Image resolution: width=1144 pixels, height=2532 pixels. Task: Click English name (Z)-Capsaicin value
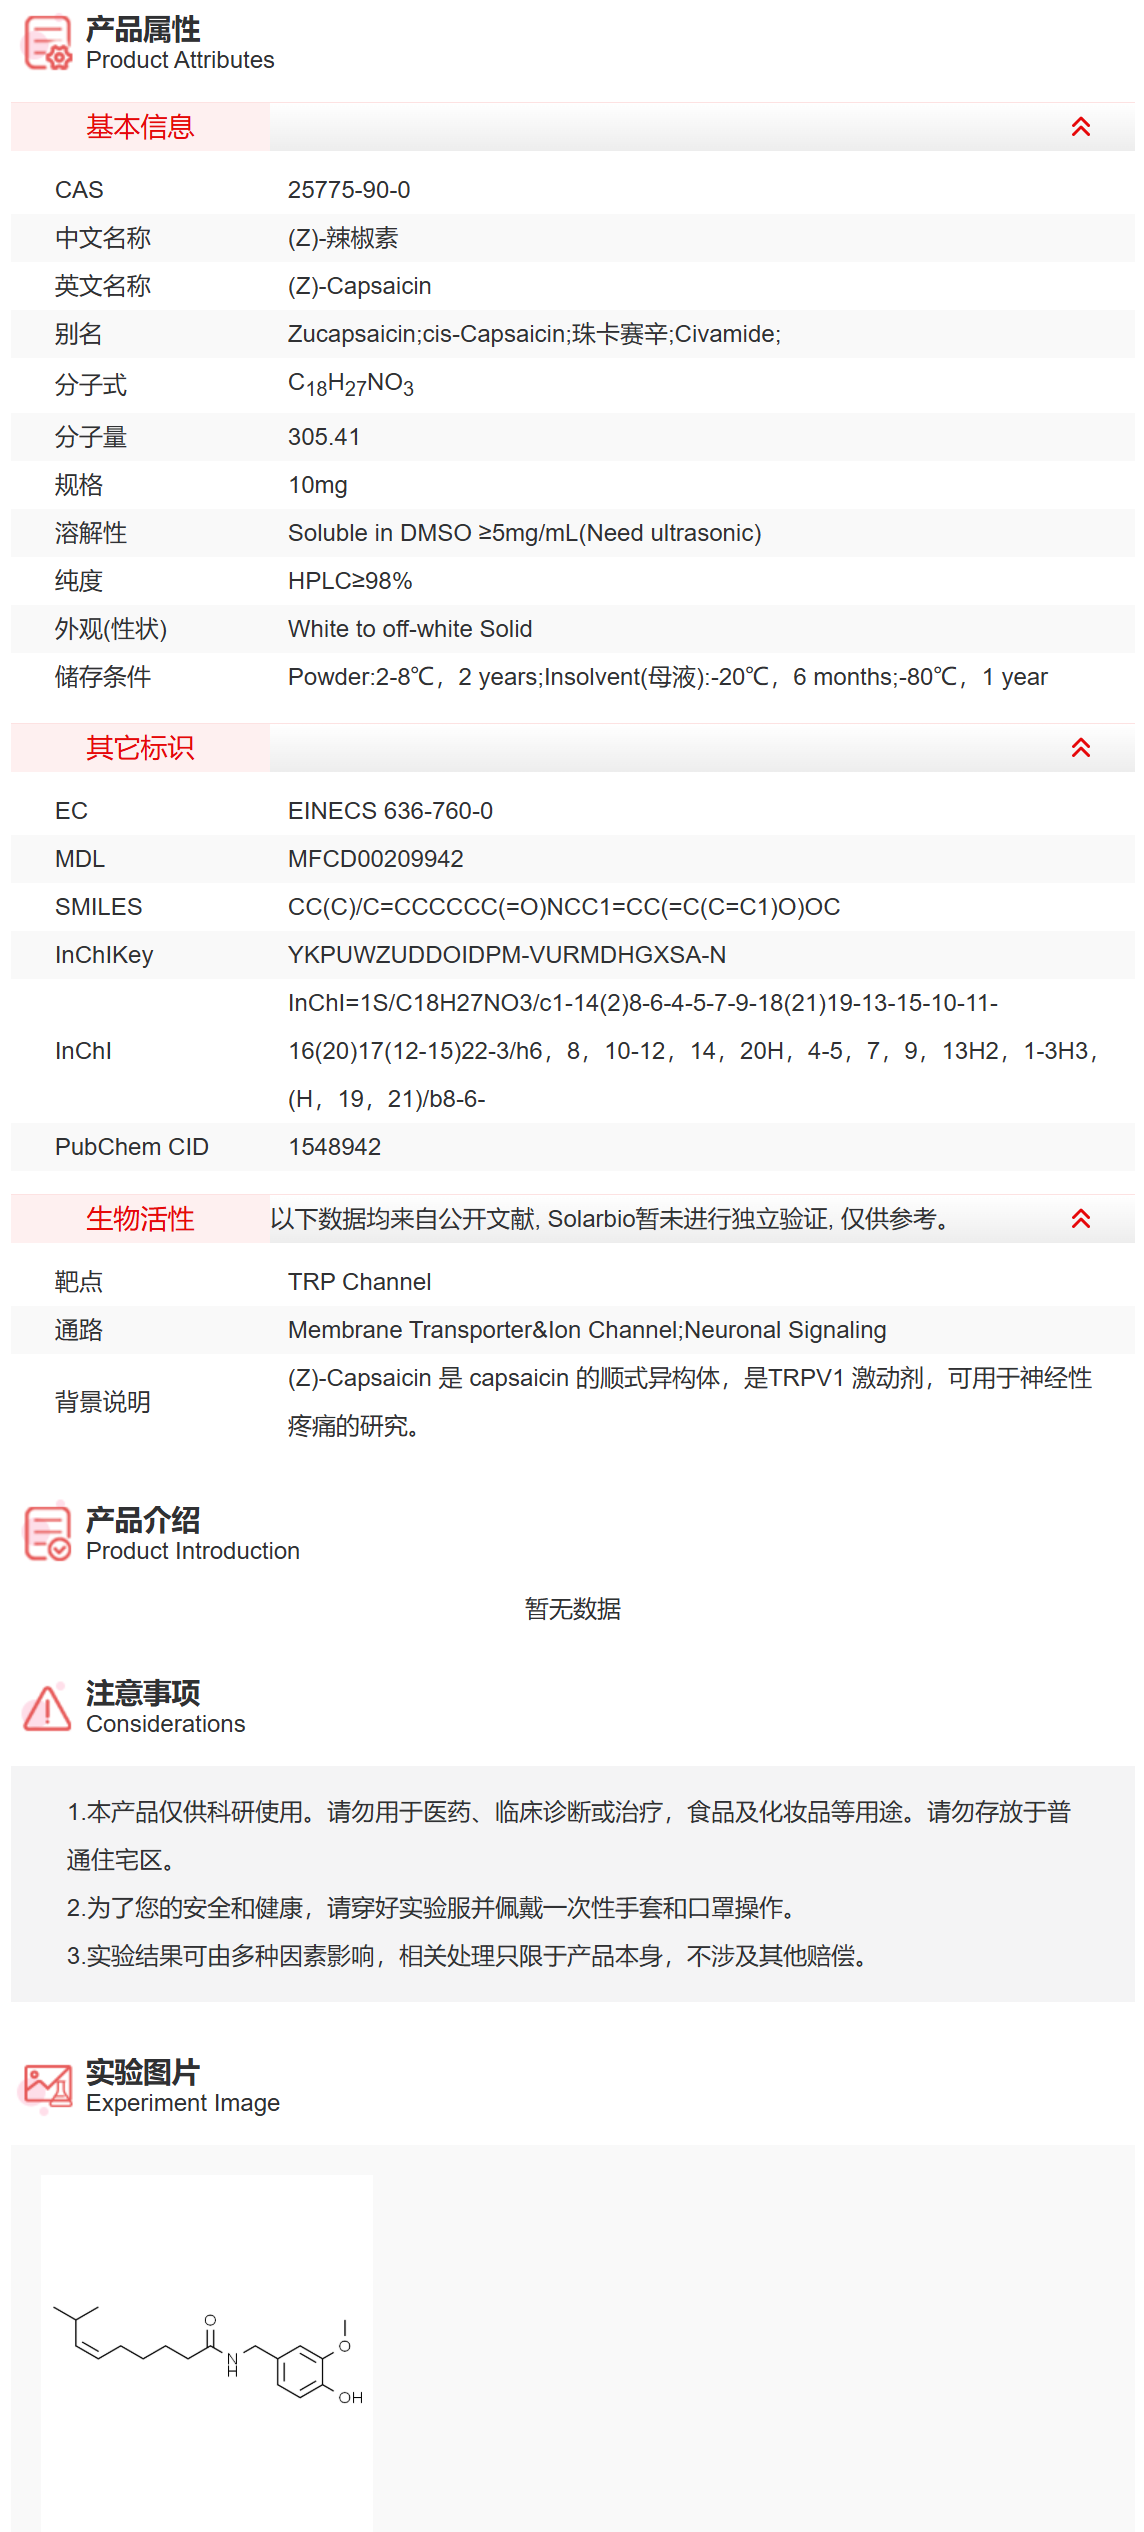click(x=359, y=286)
